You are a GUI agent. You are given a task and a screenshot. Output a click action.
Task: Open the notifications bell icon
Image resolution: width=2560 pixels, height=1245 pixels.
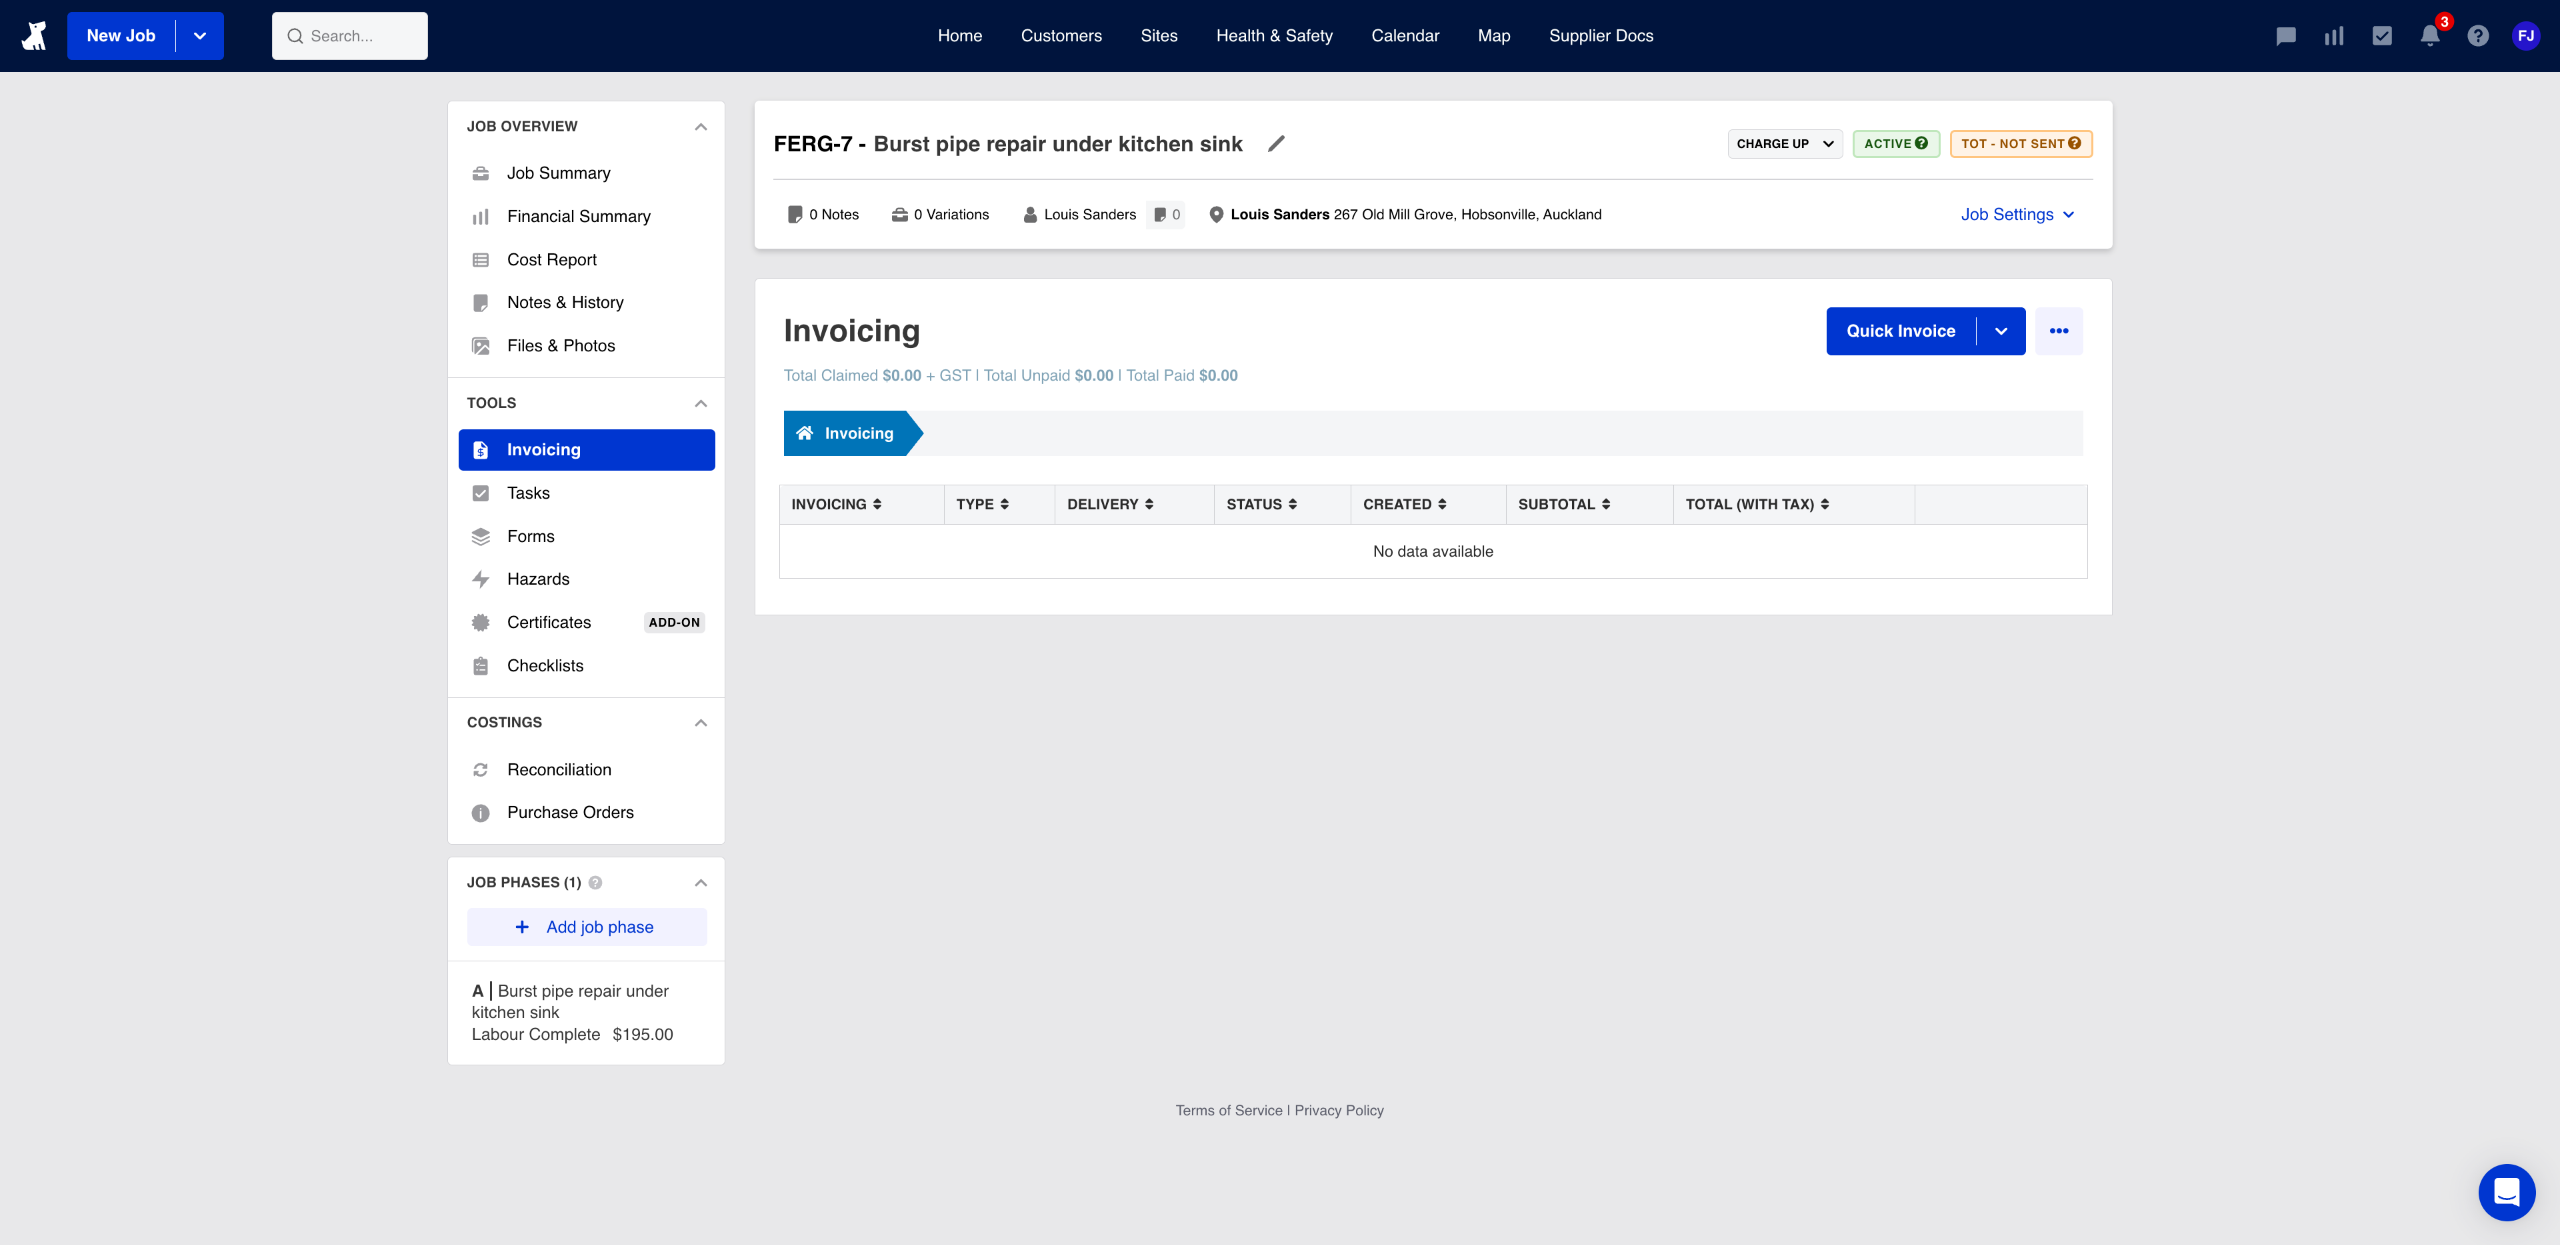(2430, 36)
